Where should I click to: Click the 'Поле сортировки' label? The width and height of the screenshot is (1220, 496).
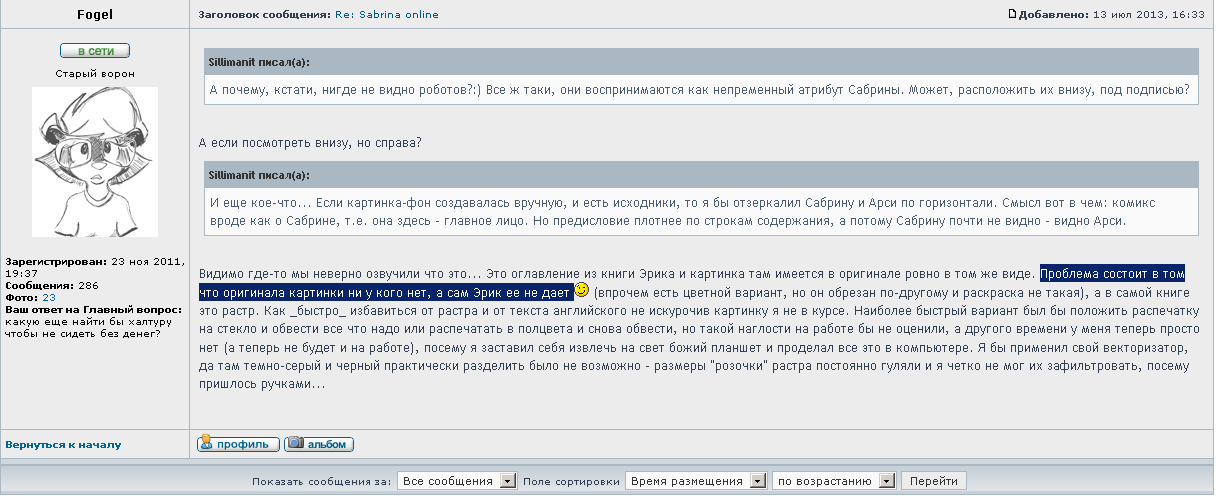click(571, 481)
